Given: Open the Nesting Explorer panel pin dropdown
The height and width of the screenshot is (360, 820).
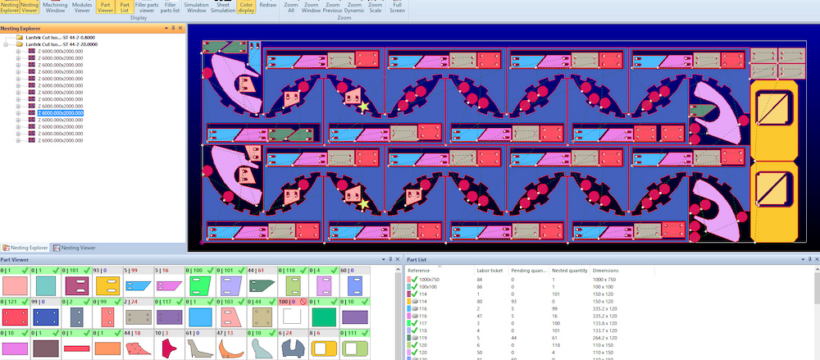Looking at the screenshot, I should (166, 28).
